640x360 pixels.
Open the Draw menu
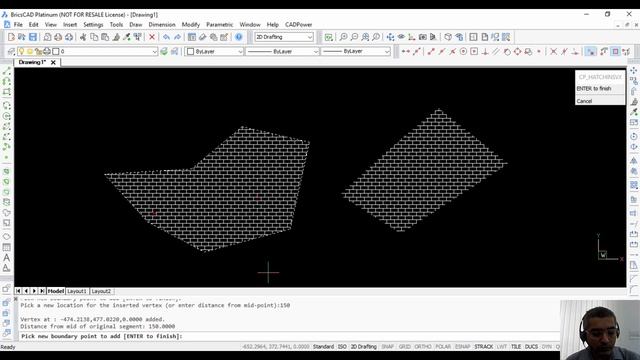coord(136,24)
